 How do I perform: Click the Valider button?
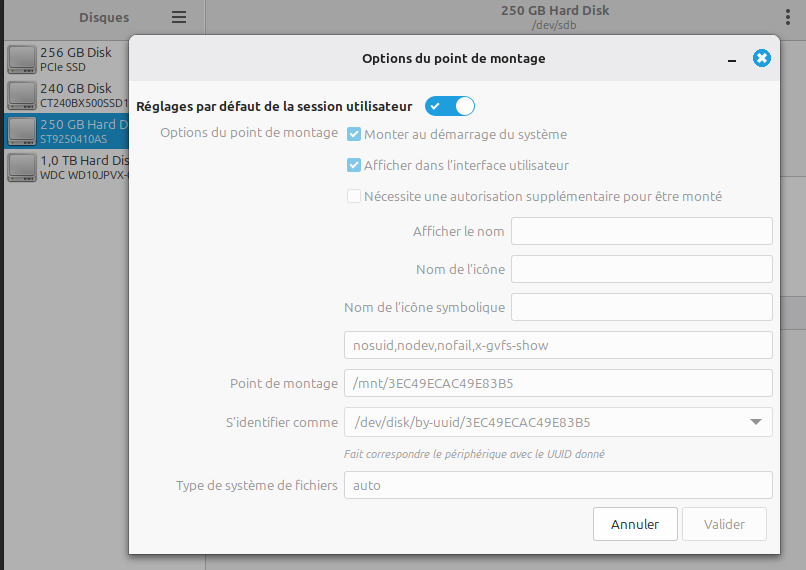(724, 524)
